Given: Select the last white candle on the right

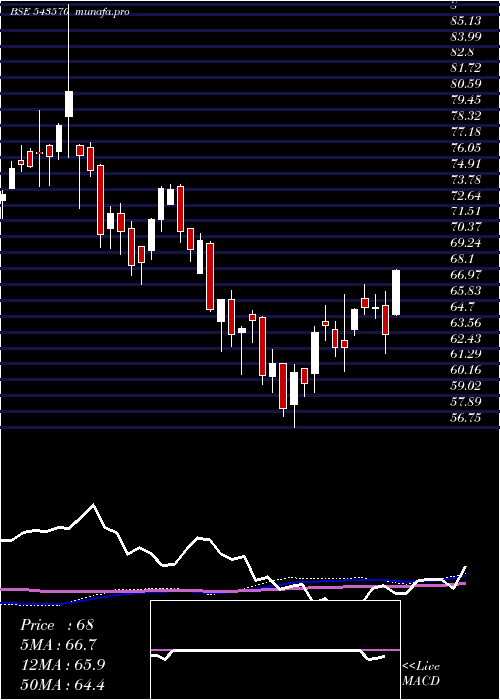Looking at the screenshot, I should tap(396, 292).
